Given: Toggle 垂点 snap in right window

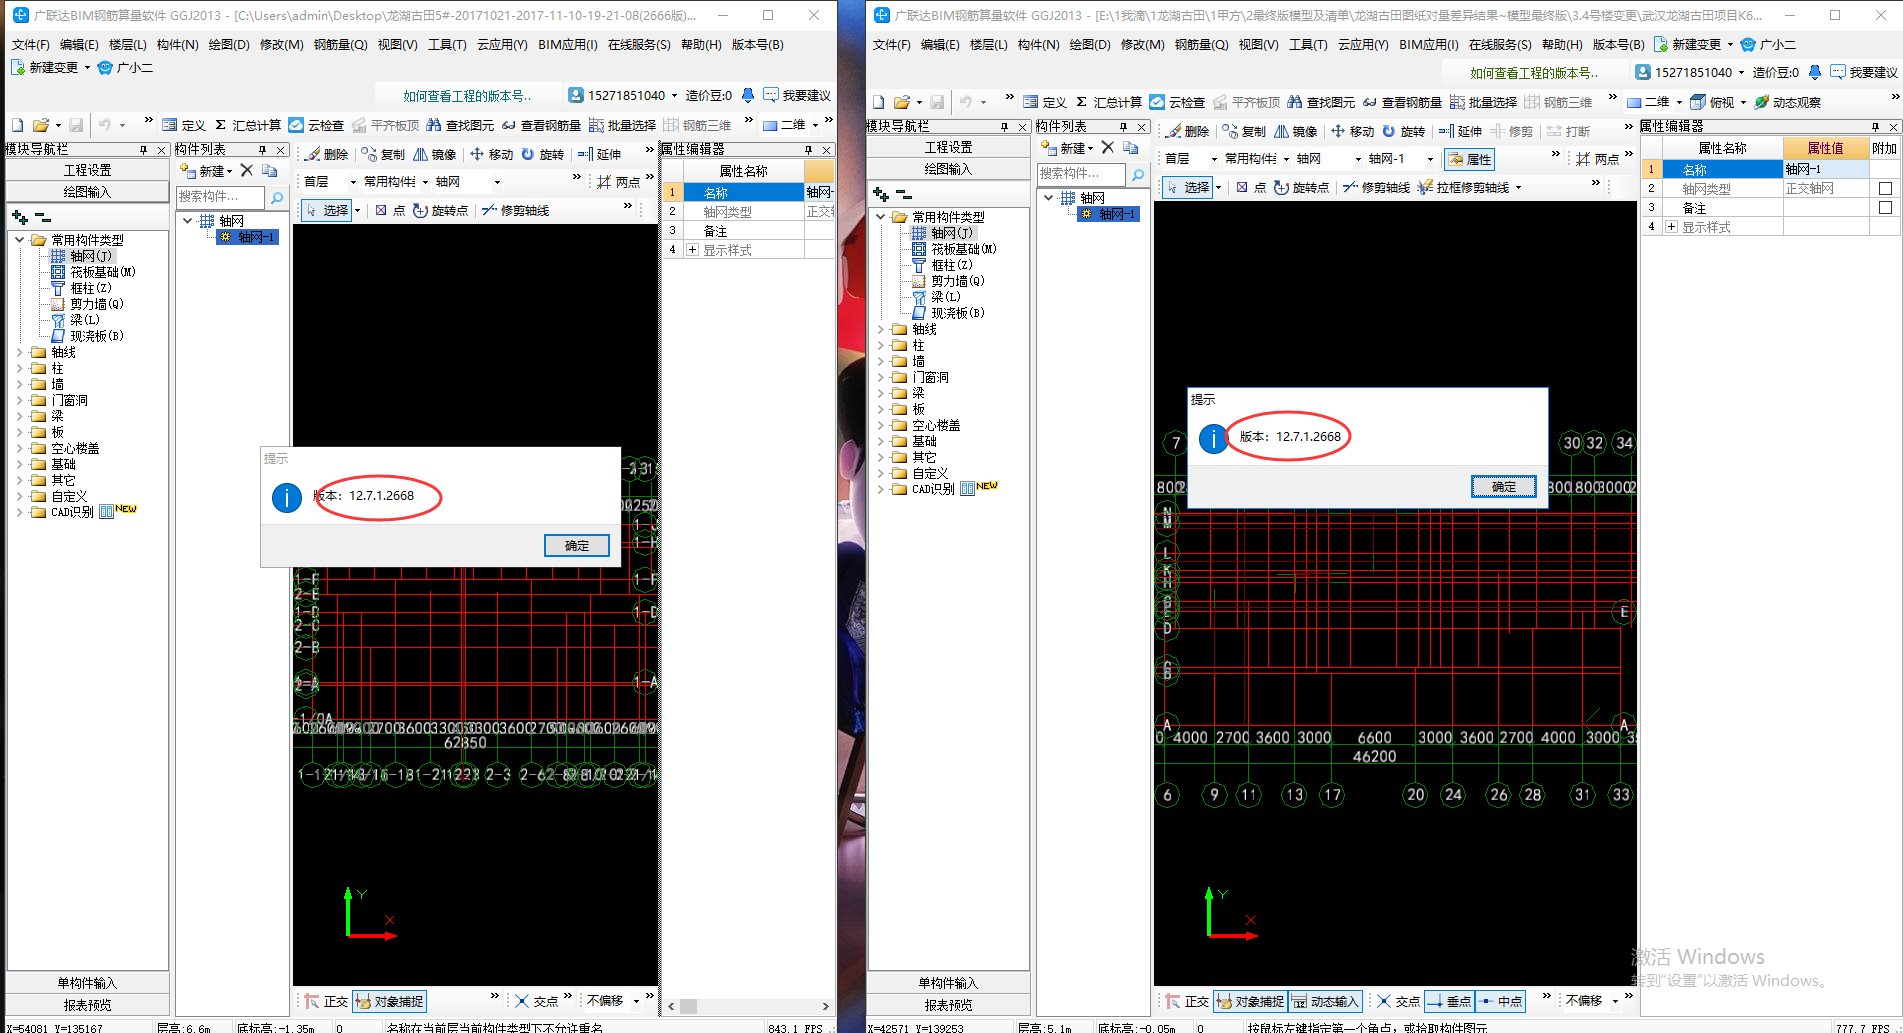Looking at the screenshot, I should (x=1448, y=1001).
